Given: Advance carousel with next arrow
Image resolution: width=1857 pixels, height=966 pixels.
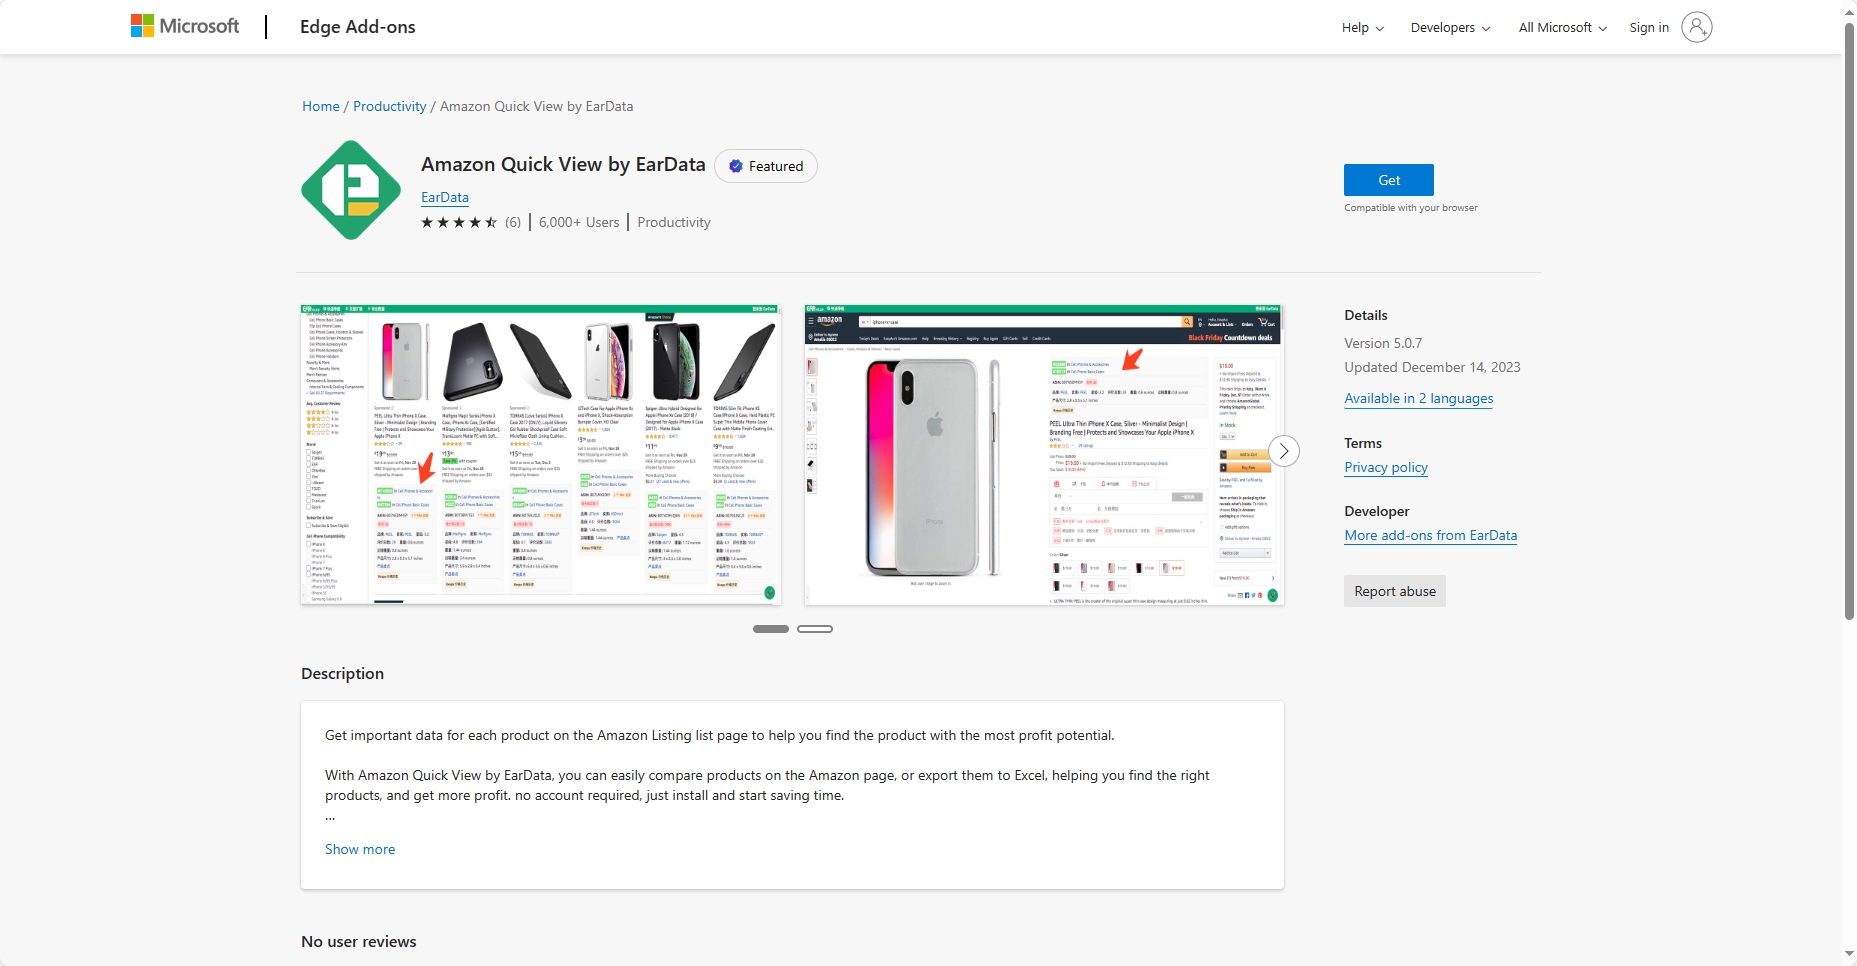Looking at the screenshot, I should point(1284,451).
